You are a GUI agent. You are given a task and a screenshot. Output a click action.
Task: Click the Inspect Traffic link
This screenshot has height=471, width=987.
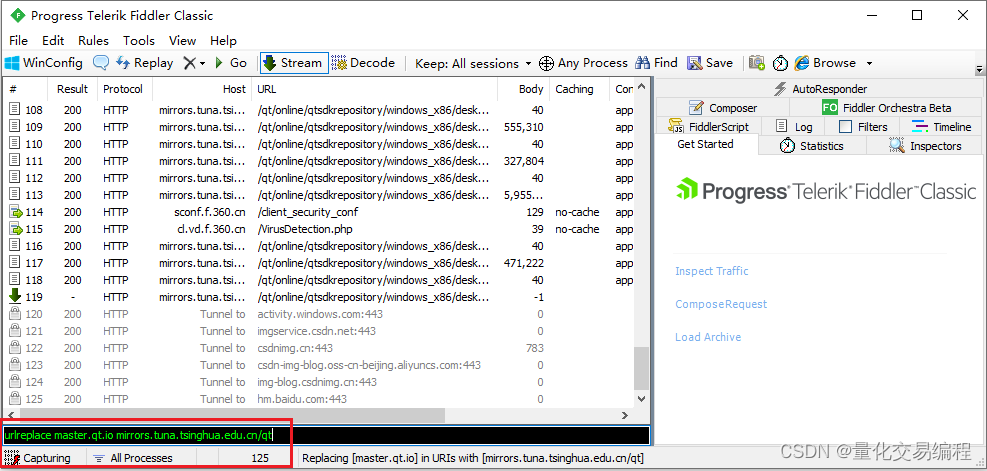pyautogui.click(x=711, y=271)
